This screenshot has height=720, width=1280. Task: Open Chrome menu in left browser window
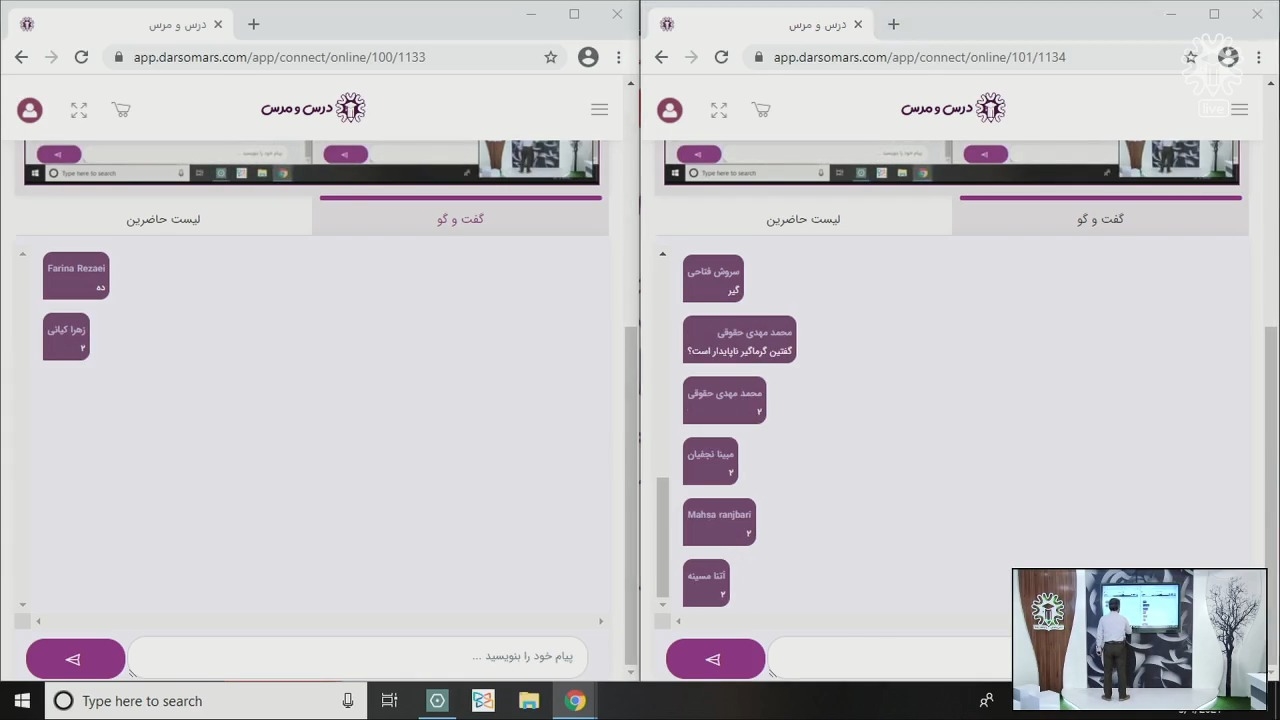(620, 57)
